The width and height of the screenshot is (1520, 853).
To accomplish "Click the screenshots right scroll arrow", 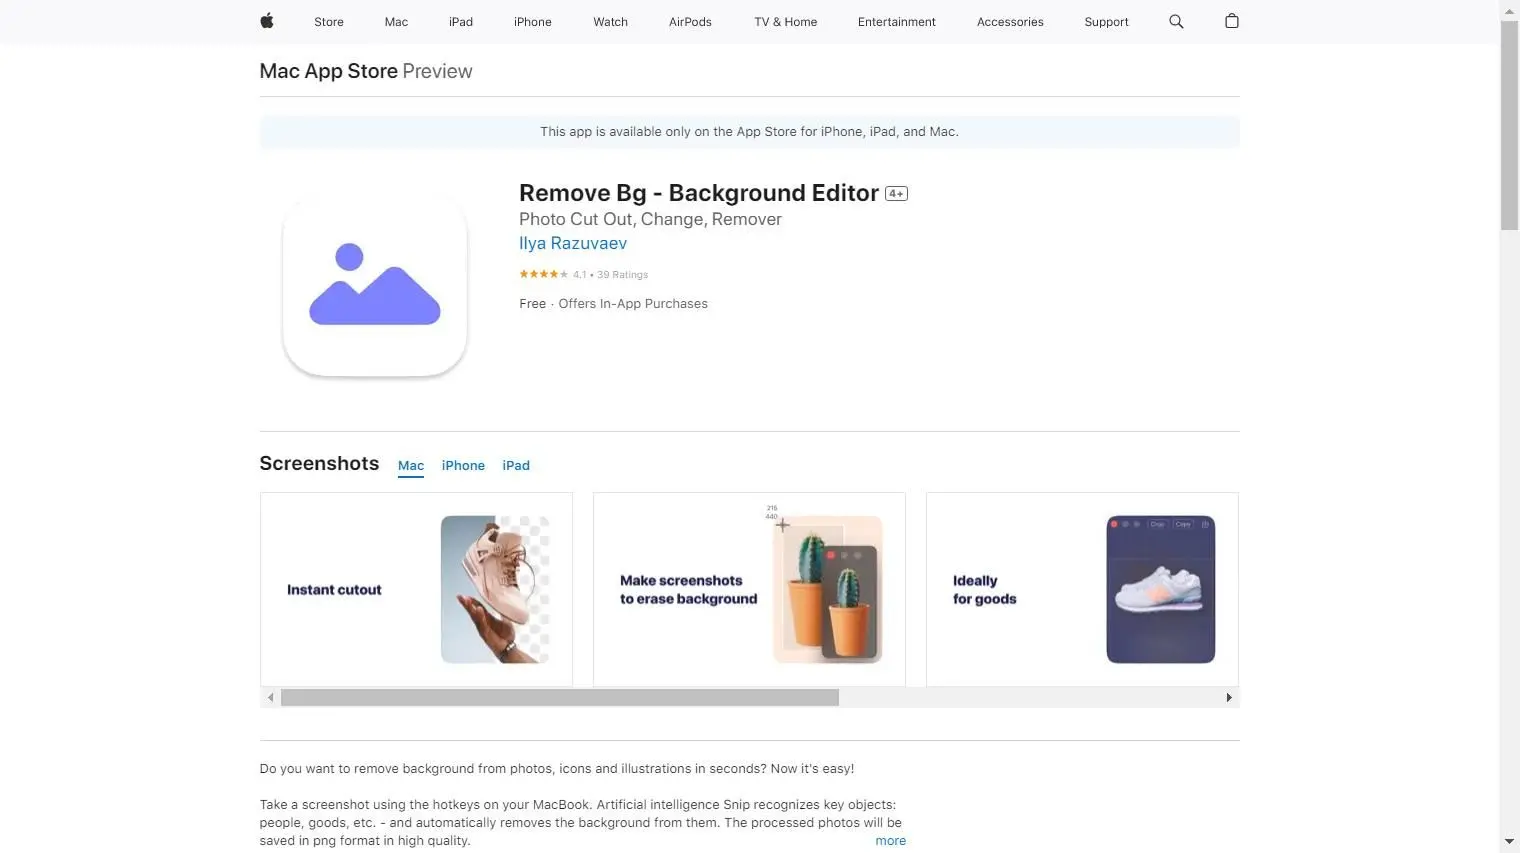I will 1229,697.
